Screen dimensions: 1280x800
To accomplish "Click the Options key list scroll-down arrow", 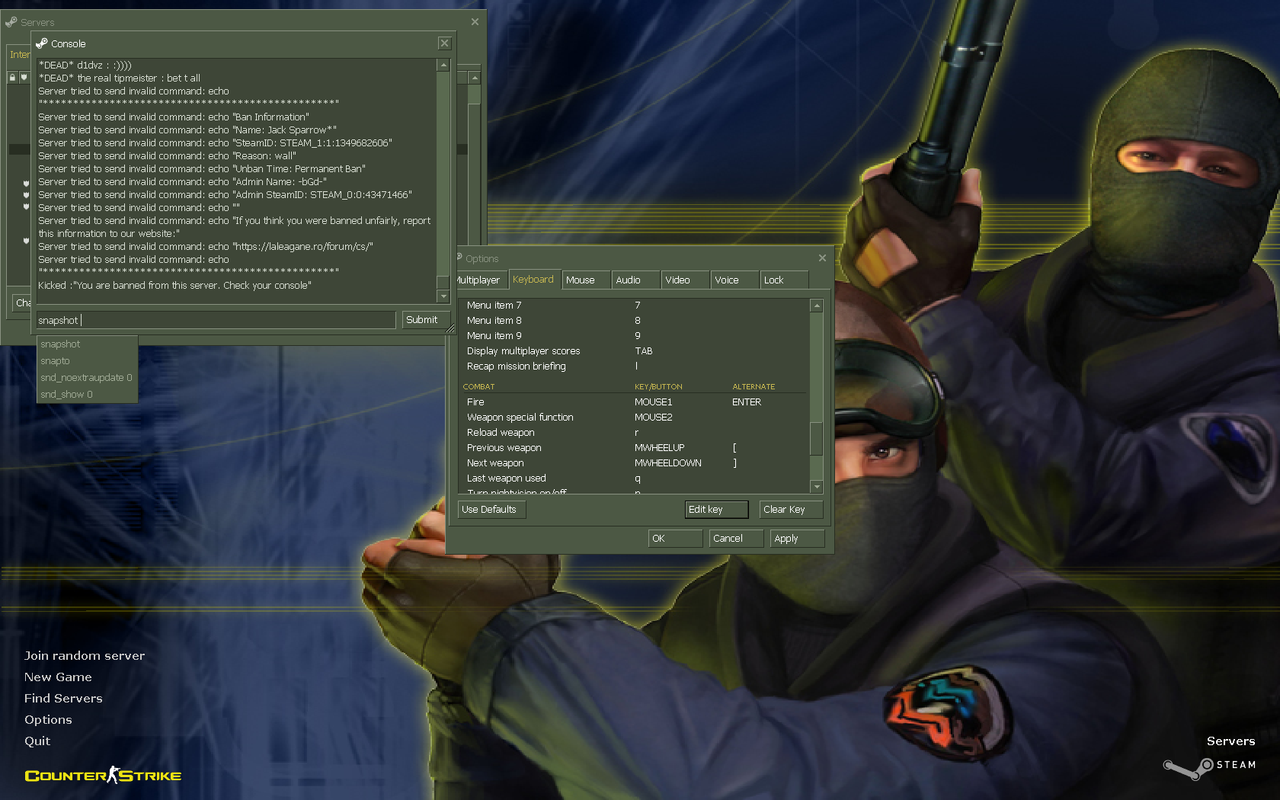I will [x=816, y=487].
